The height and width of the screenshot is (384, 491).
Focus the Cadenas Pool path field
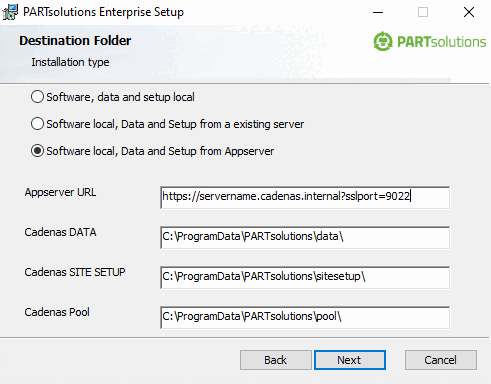305,317
